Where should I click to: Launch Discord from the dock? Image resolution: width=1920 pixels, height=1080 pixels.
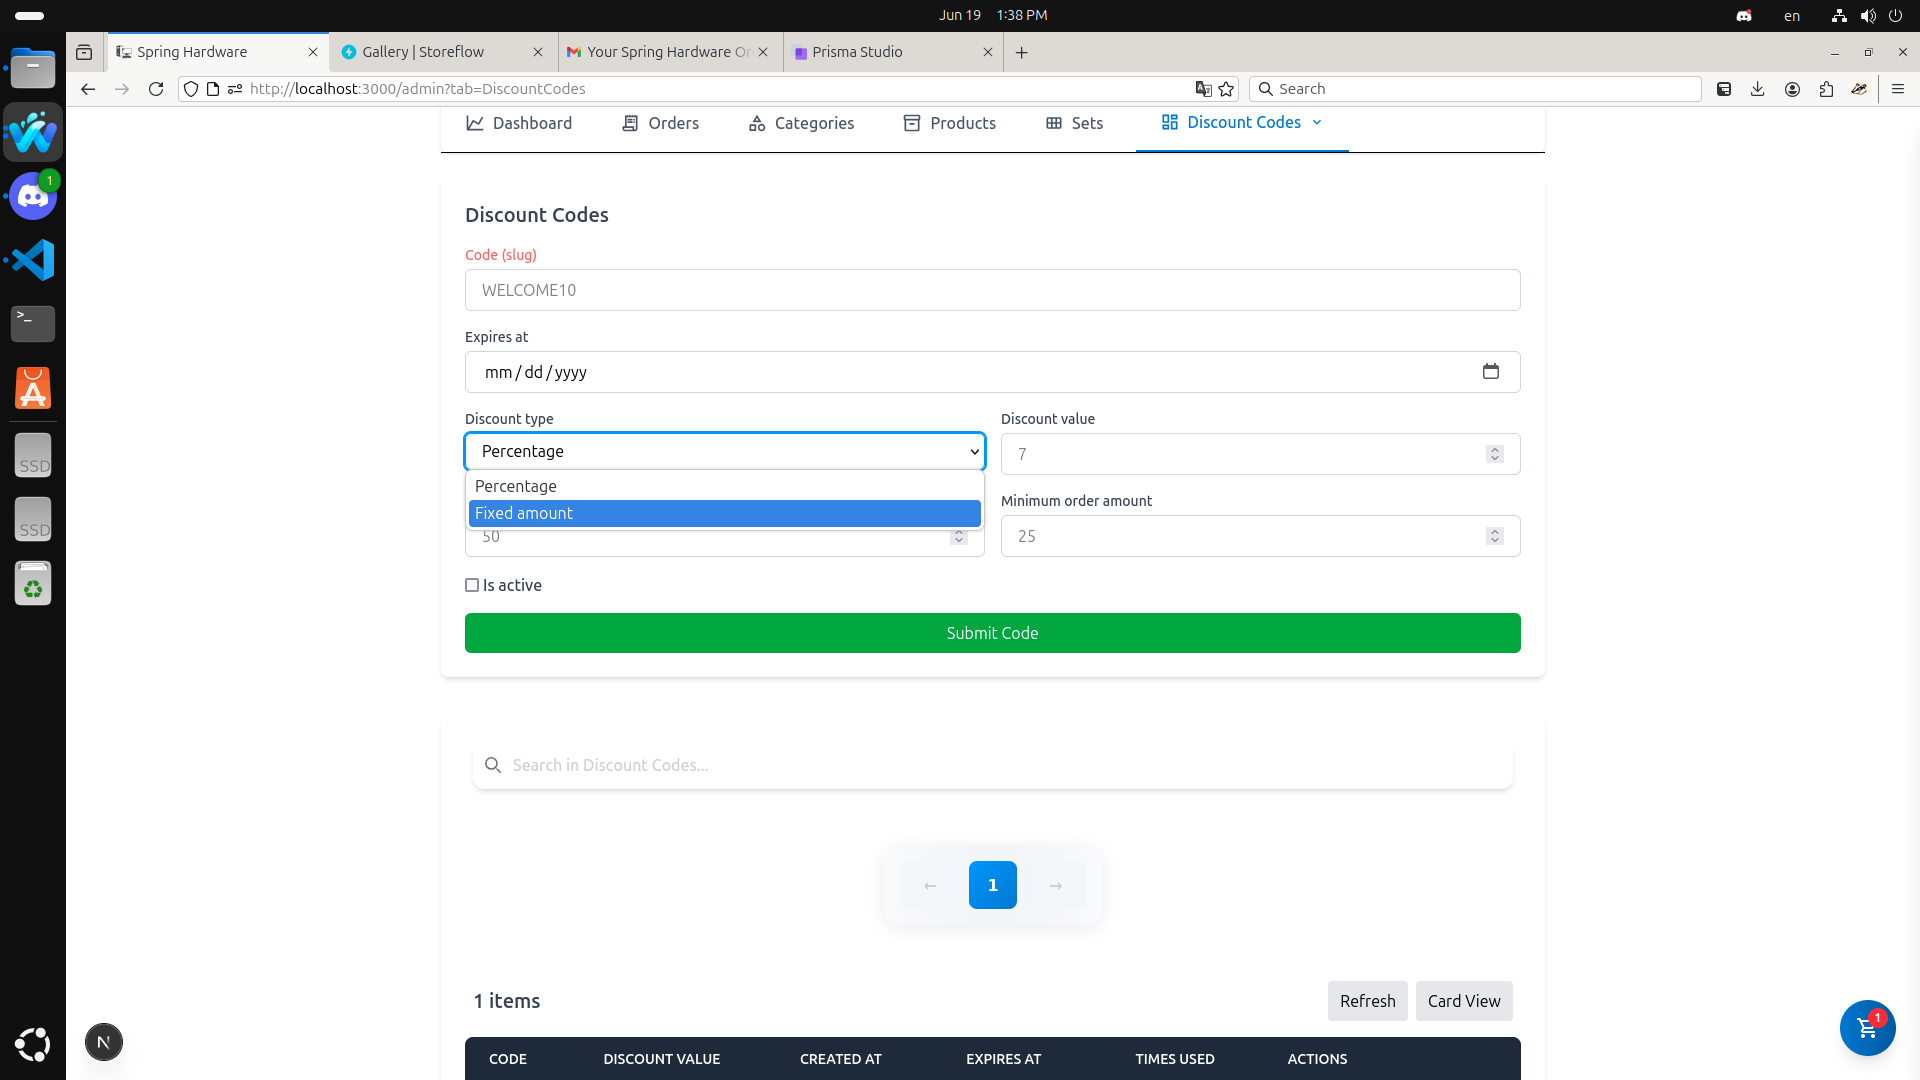[33, 196]
